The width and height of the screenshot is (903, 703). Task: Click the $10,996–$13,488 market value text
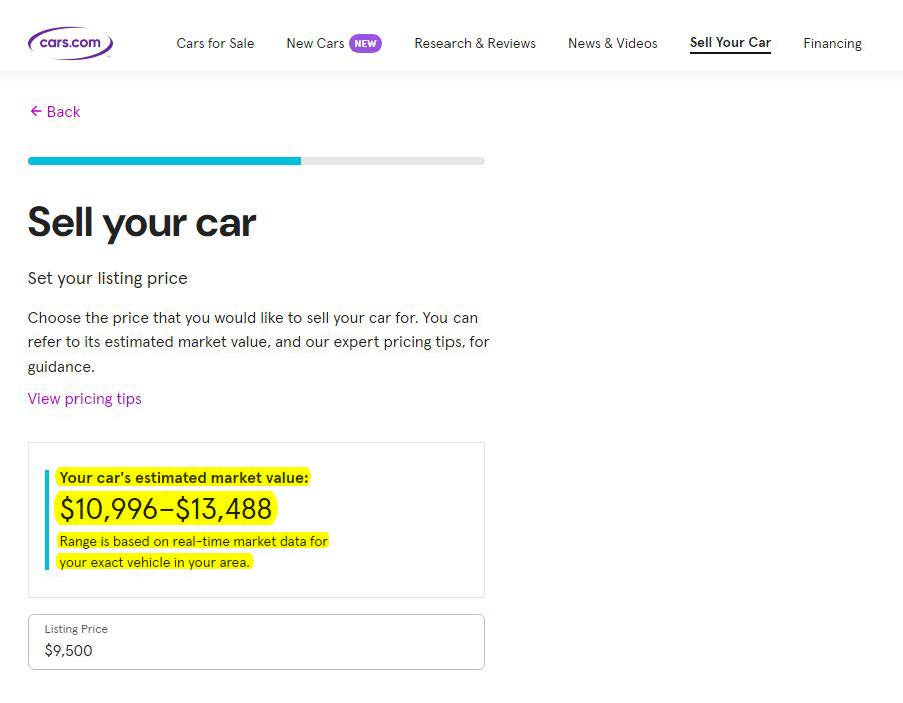(166, 509)
